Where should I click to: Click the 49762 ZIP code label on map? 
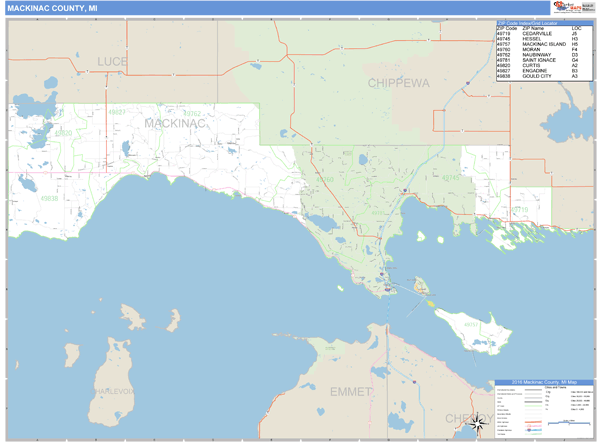192,114
